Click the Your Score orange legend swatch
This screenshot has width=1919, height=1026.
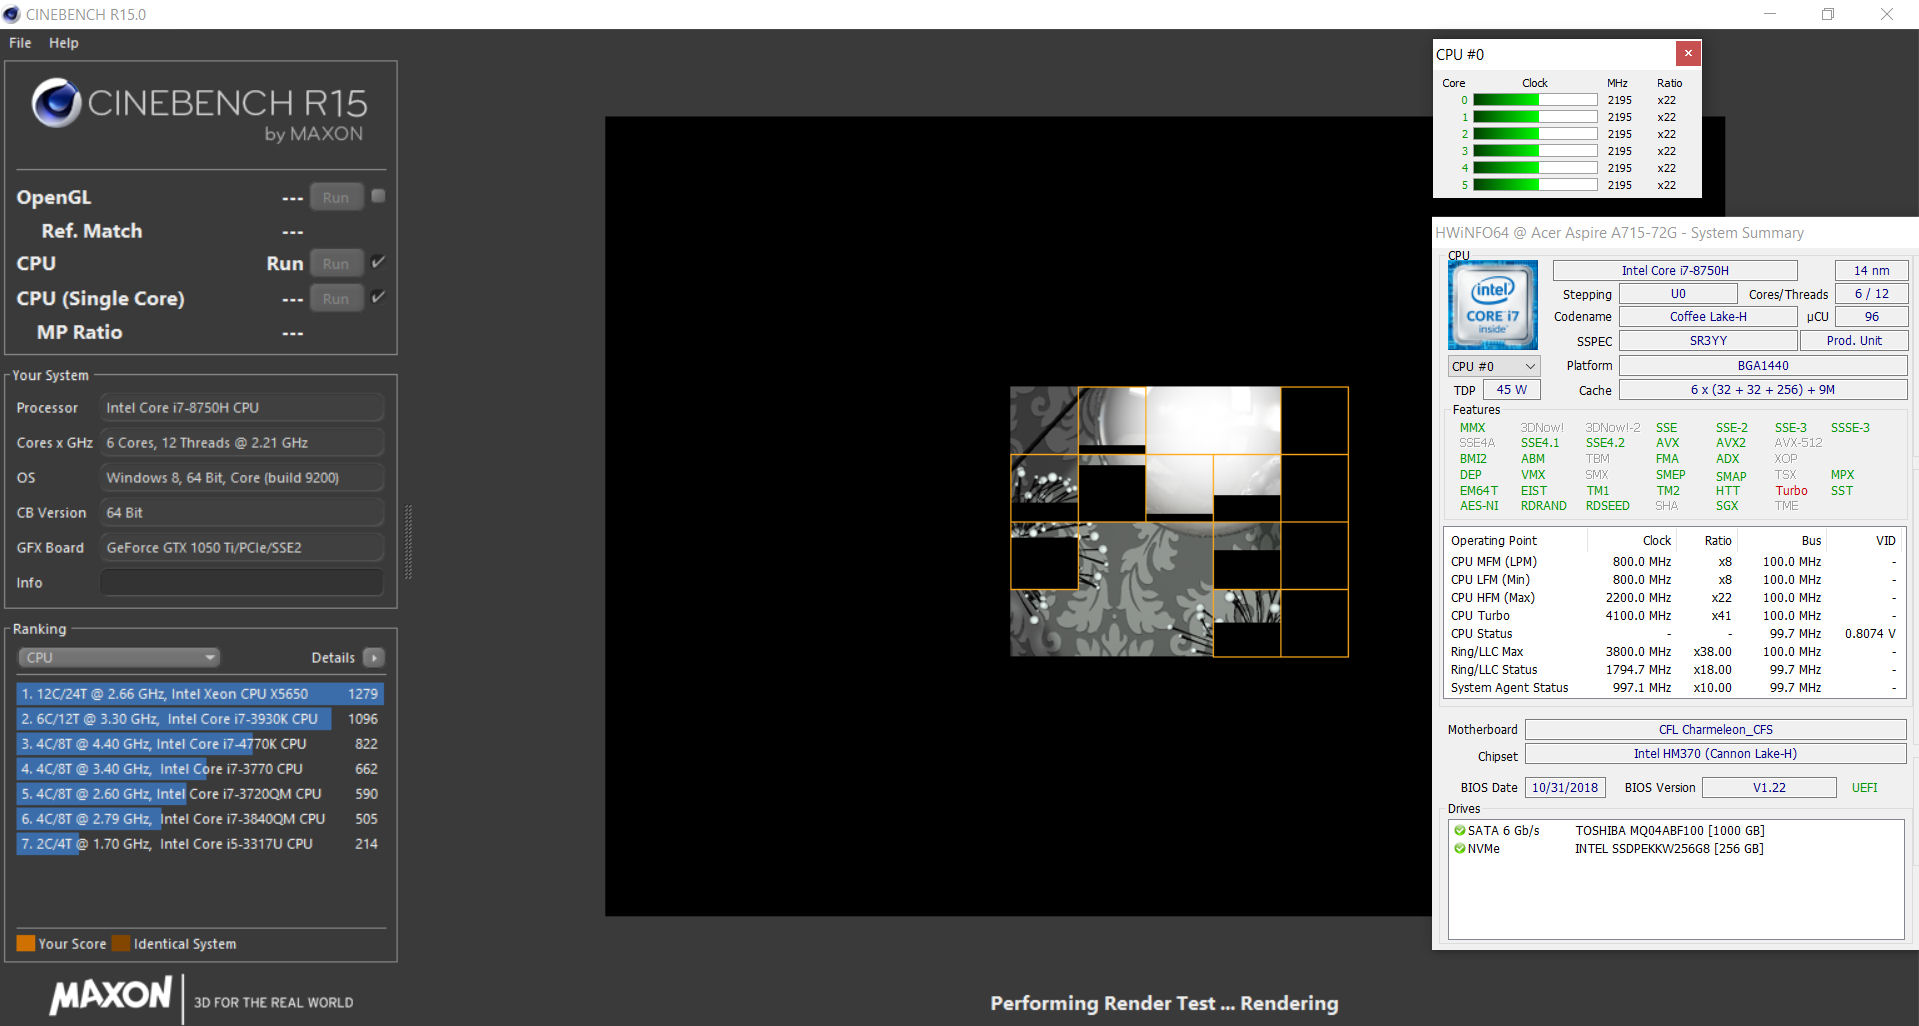[x=26, y=943]
